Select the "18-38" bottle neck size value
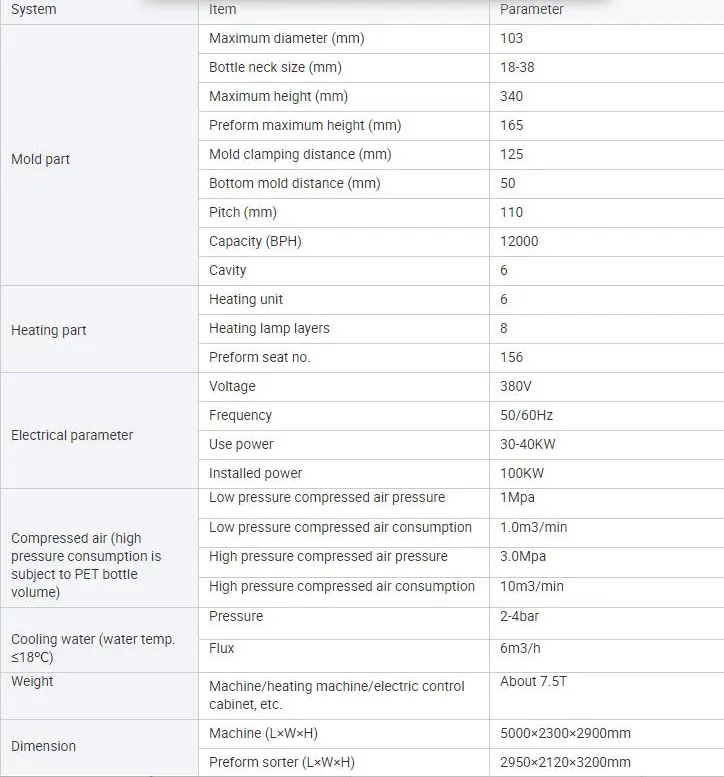Screen dimensions: 724x777 (x=518, y=67)
